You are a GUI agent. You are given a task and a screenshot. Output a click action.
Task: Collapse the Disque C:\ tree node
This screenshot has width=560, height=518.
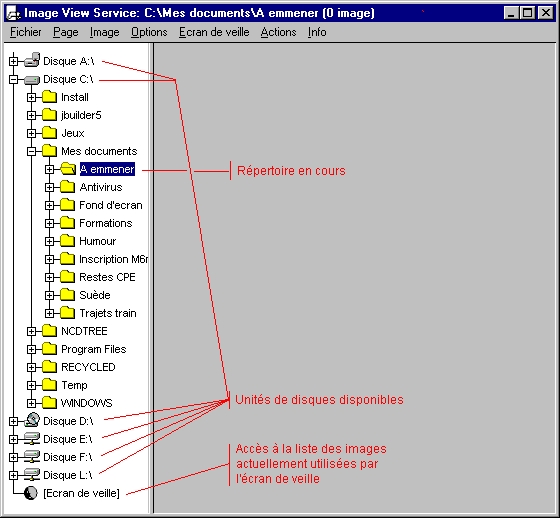pyautogui.click(x=13, y=79)
